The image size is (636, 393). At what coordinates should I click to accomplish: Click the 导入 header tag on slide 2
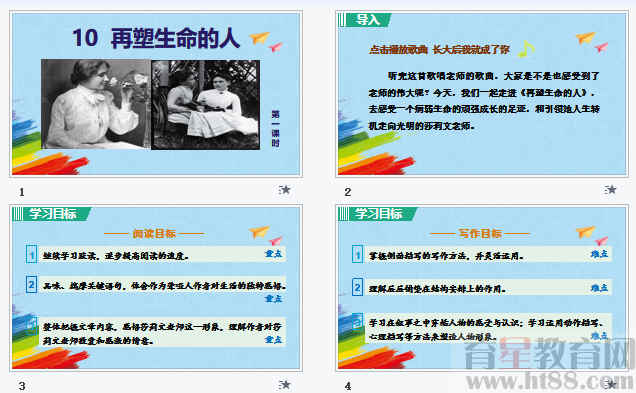point(365,19)
